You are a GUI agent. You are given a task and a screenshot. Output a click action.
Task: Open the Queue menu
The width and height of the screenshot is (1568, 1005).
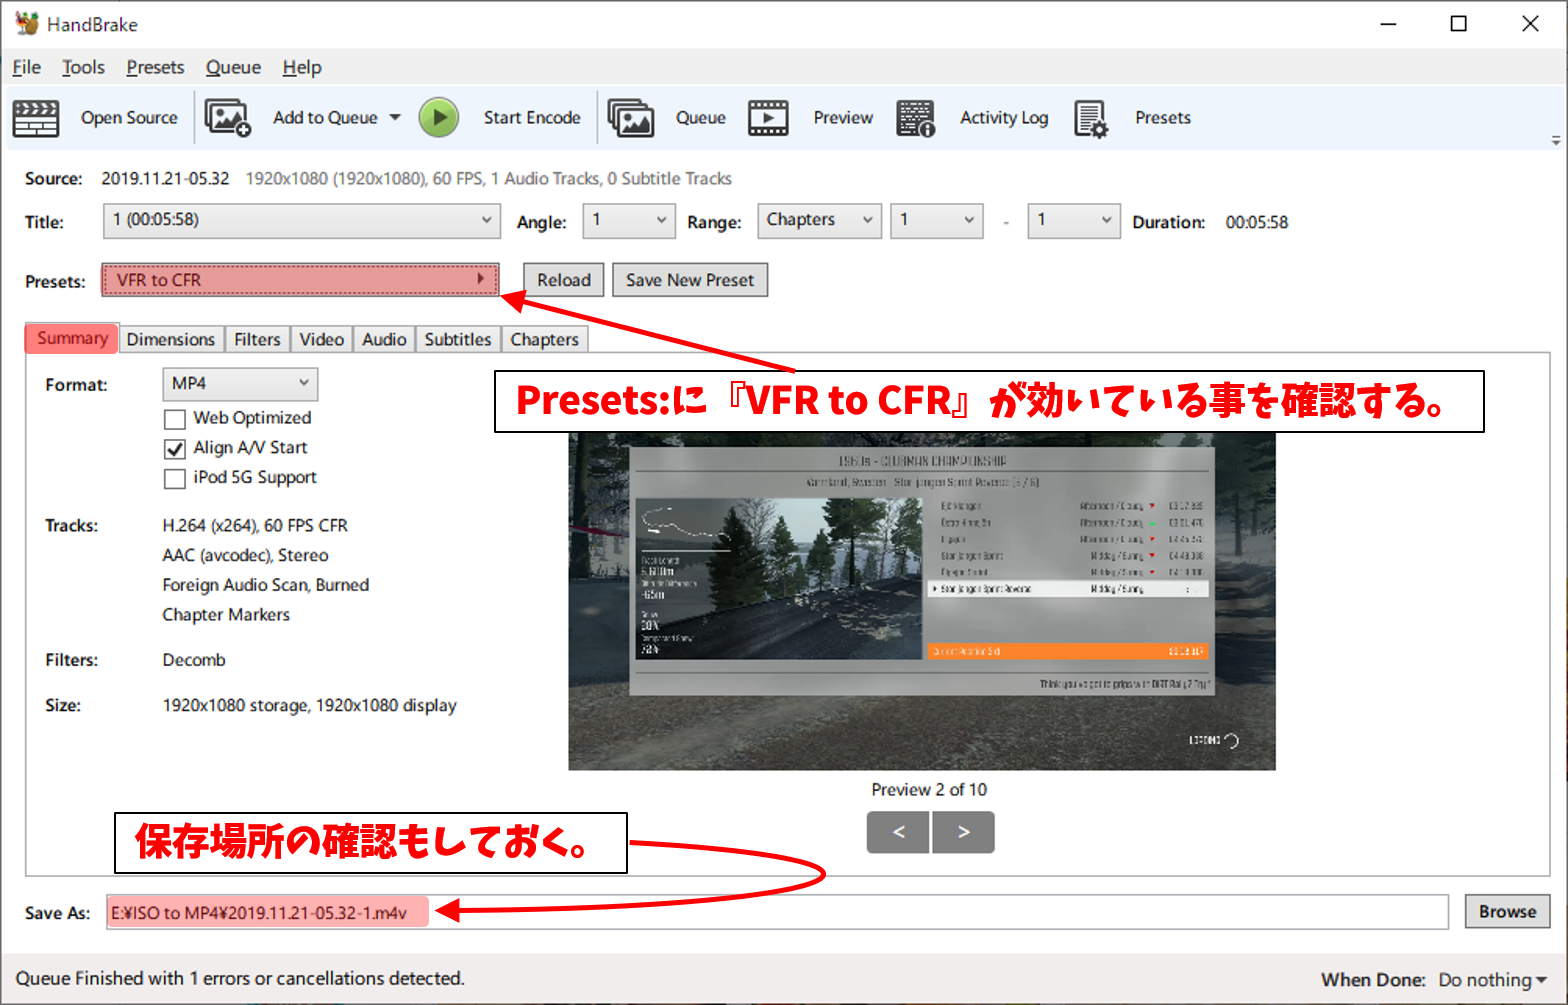coord(233,67)
